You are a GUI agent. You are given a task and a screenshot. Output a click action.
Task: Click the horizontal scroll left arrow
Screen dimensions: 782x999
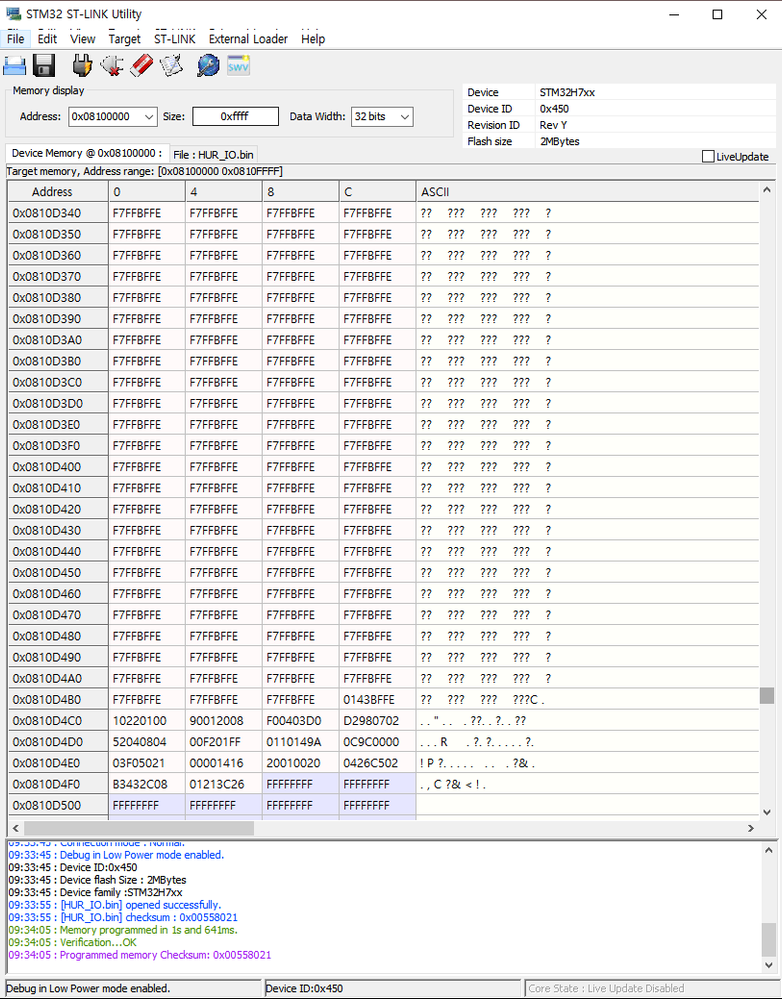click(x=15, y=828)
